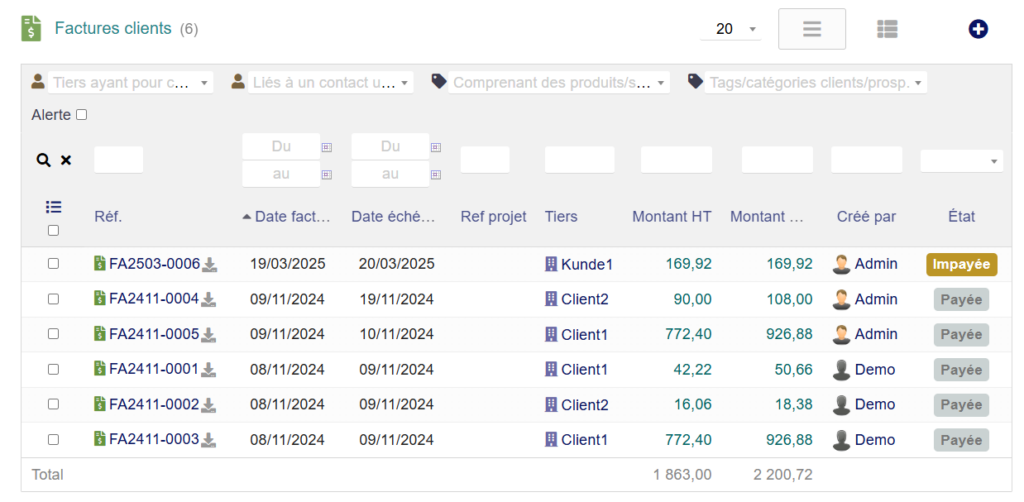This screenshot has width=1024, height=502.
Task: Open the État status filter dropdown
Action: coord(961,160)
